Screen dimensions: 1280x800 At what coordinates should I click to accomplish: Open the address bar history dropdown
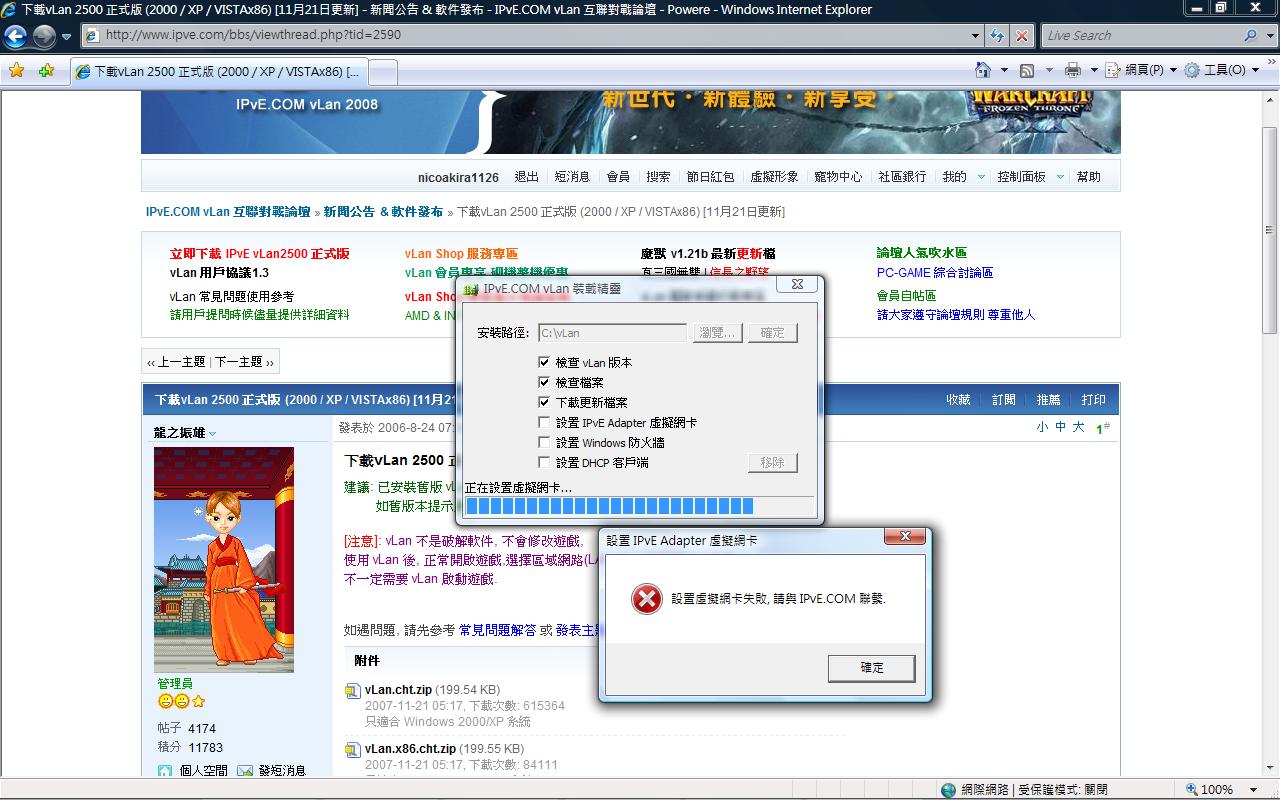point(976,35)
